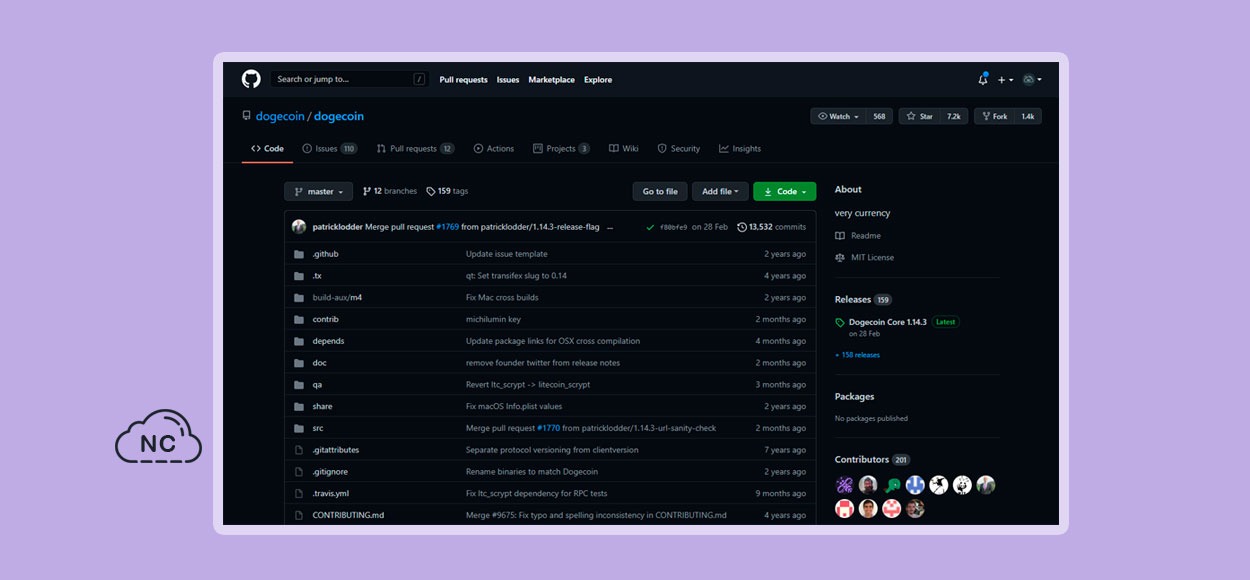
Task: Open the Wiki tab
Action: point(624,149)
